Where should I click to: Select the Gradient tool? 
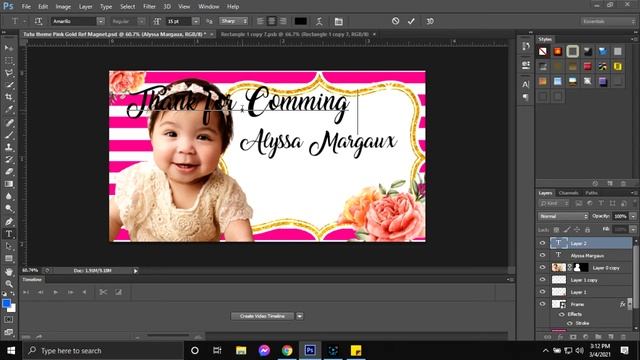pos(9,184)
